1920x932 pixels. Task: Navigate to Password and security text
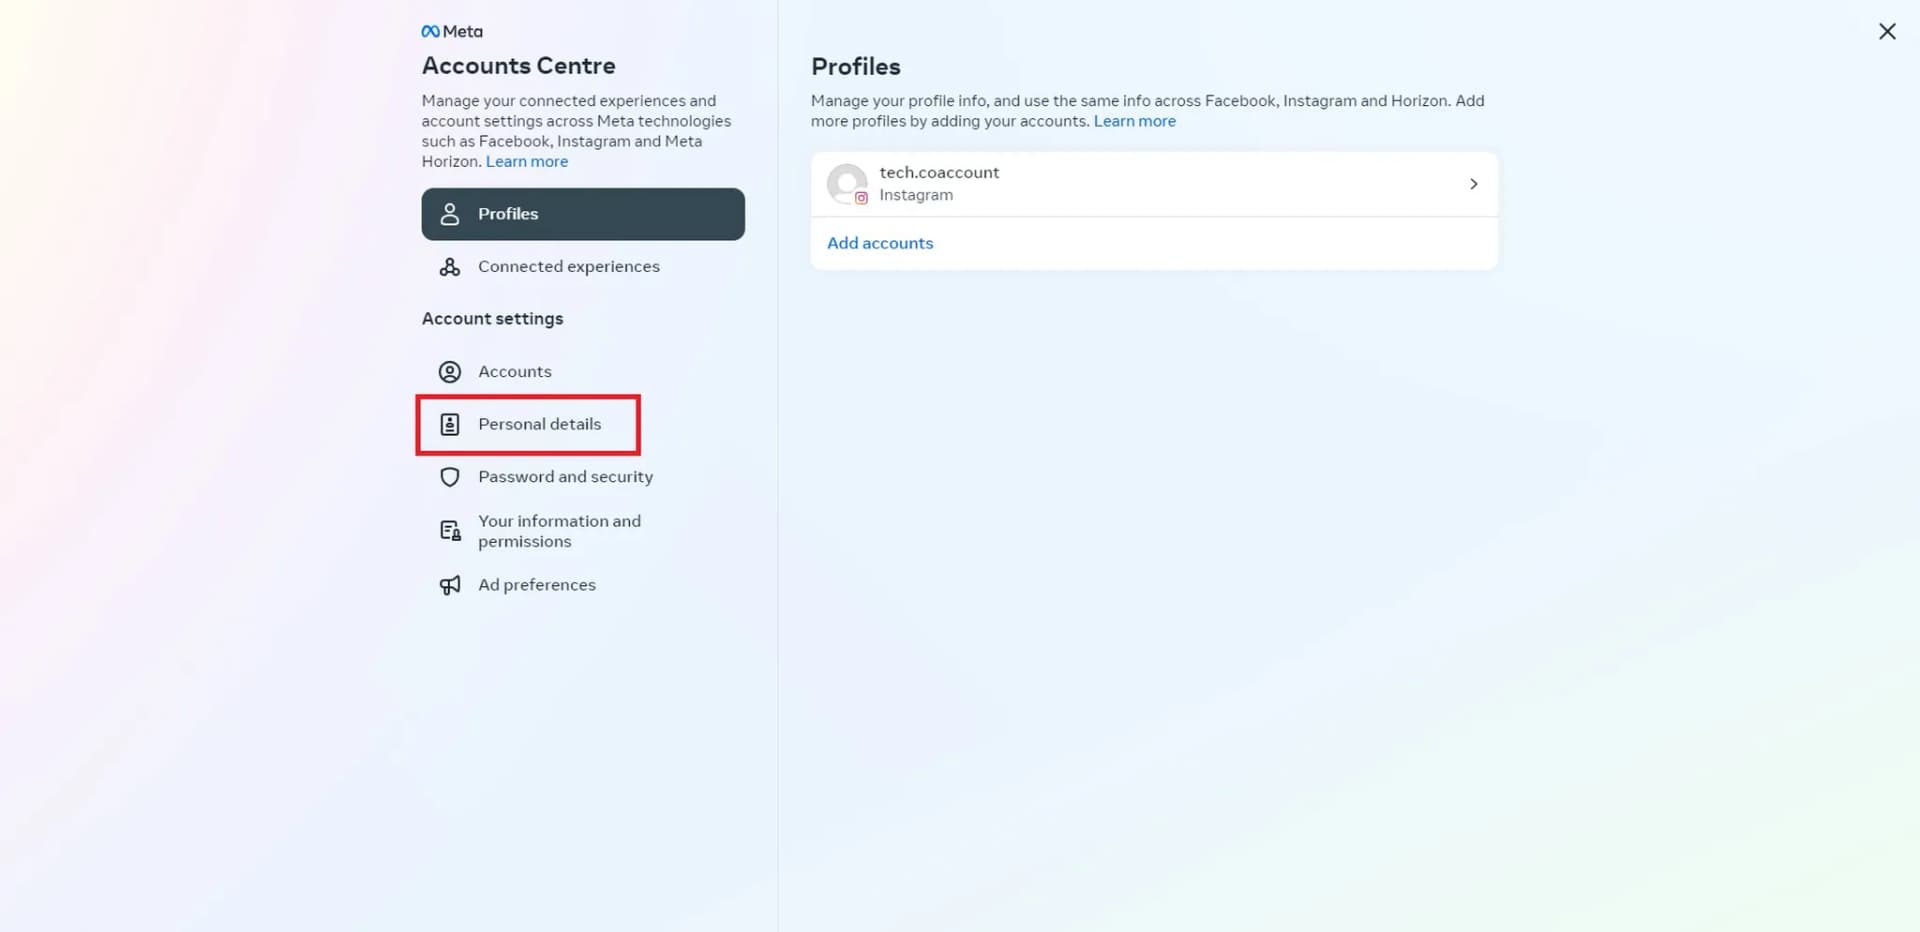(x=565, y=477)
